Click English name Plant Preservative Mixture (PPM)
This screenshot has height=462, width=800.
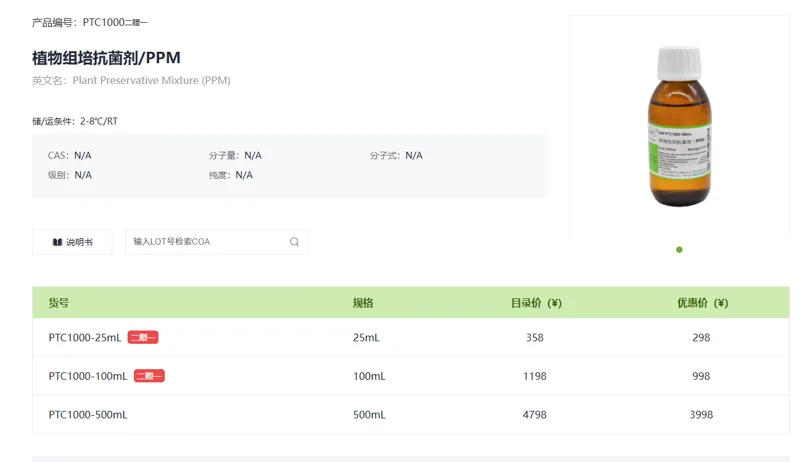[x=152, y=81]
